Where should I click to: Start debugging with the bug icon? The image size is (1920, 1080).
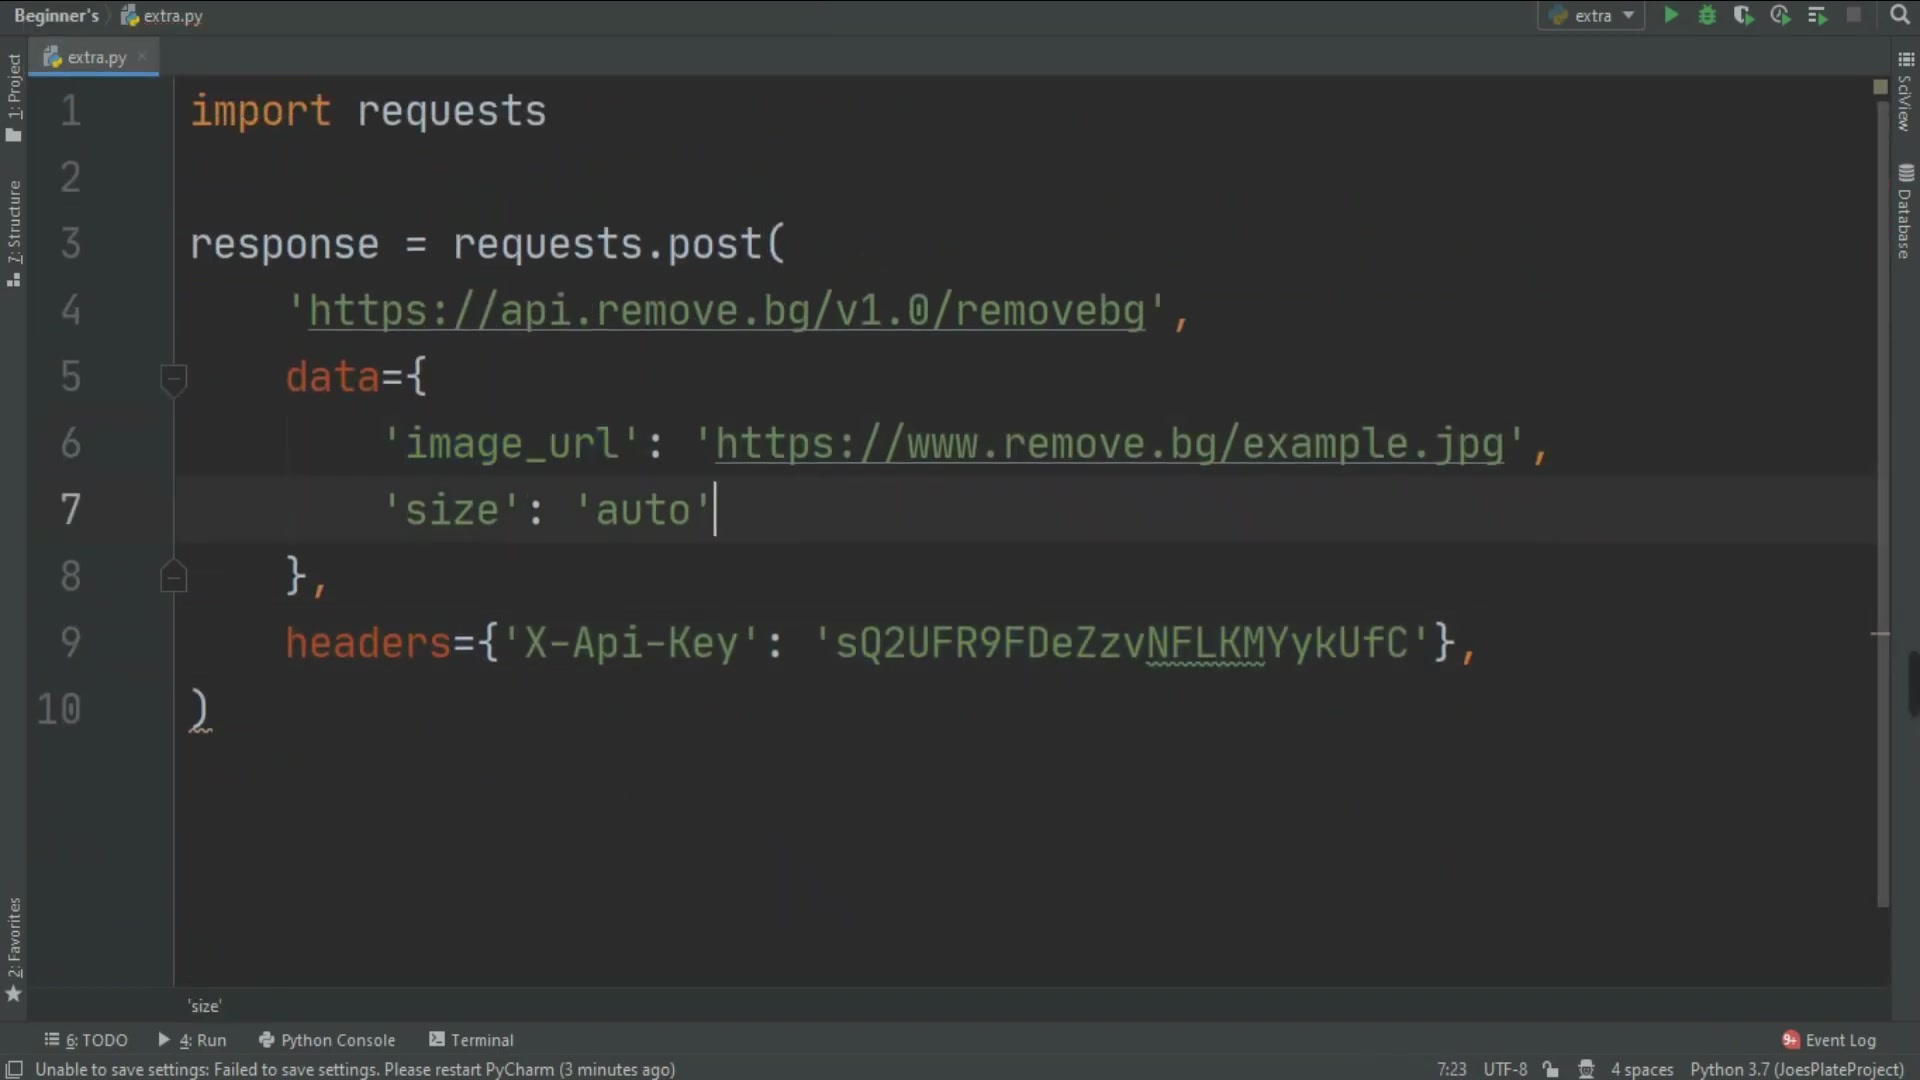1707,15
